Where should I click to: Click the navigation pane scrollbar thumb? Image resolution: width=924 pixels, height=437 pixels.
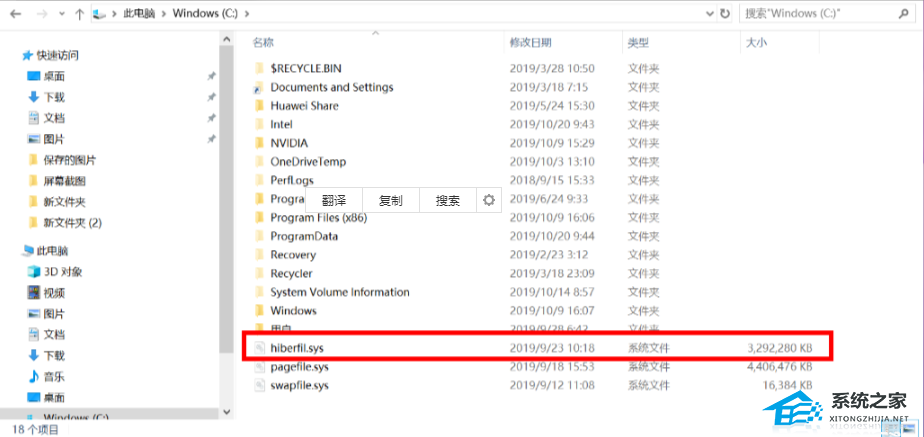click(x=225, y=199)
